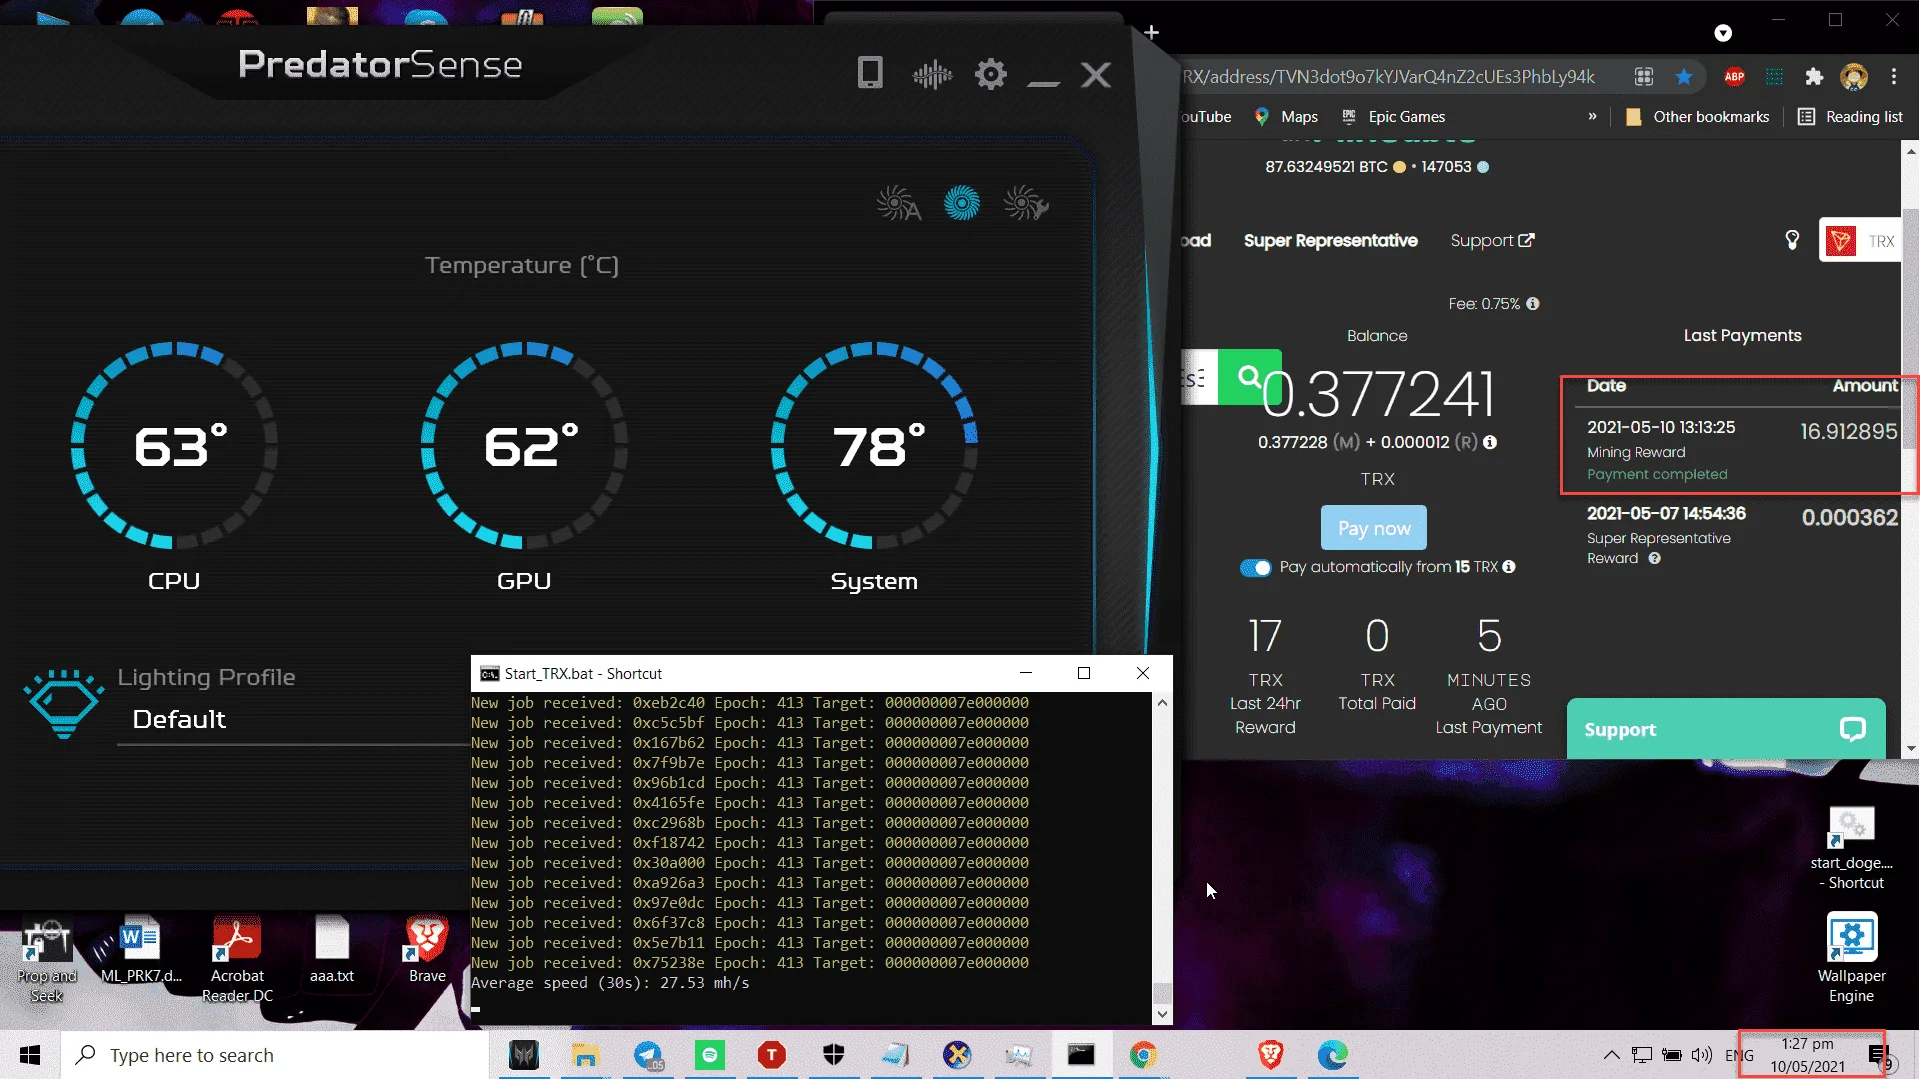Open the Wallpaper Engine desktop shortcut
Viewport: 1920px width, 1079px height.
click(x=1851, y=957)
